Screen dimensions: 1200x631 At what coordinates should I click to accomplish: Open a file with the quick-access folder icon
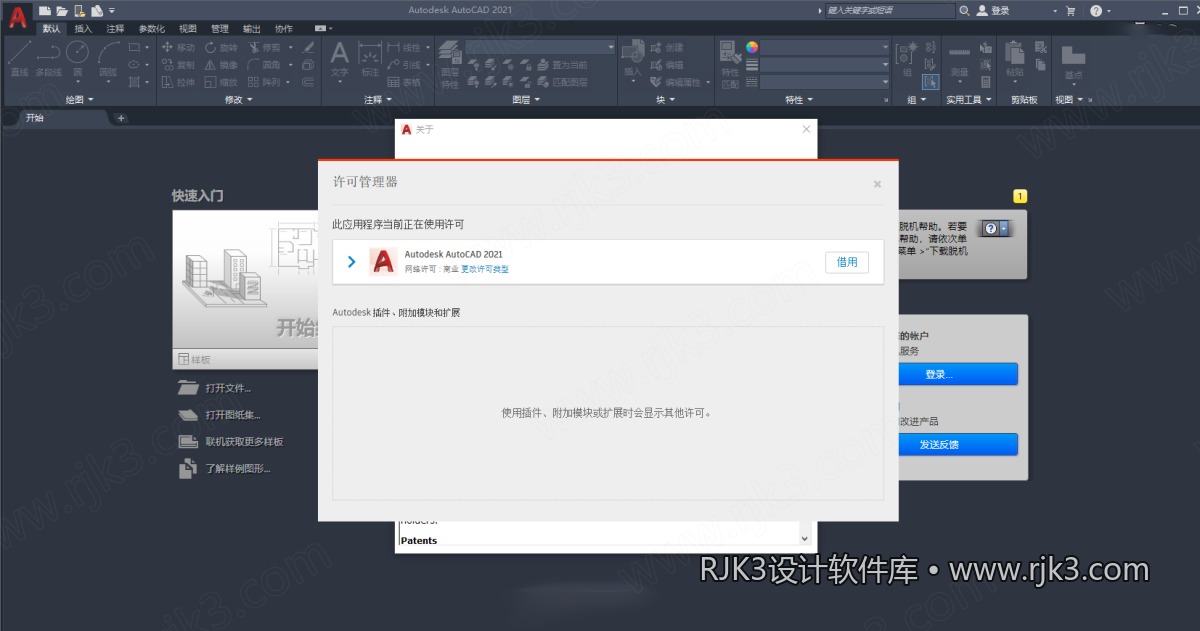coord(63,10)
